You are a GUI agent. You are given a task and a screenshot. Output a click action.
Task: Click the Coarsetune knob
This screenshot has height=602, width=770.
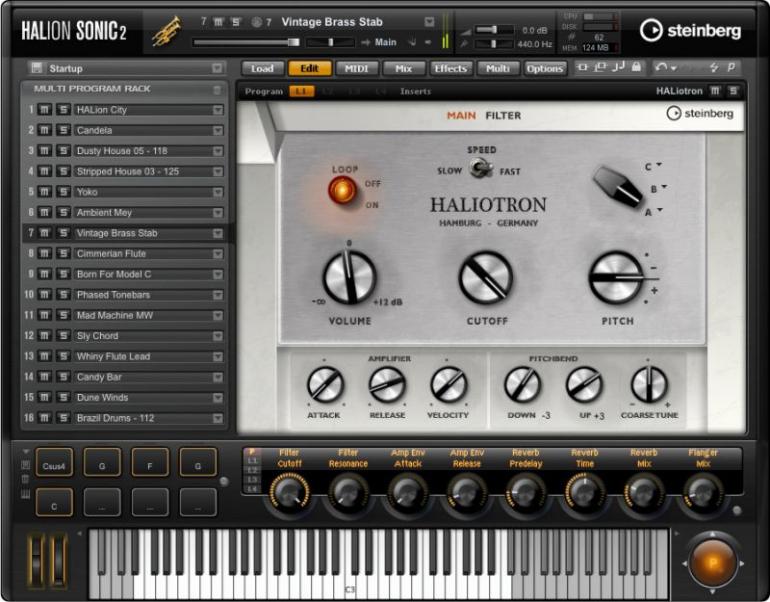tap(649, 384)
